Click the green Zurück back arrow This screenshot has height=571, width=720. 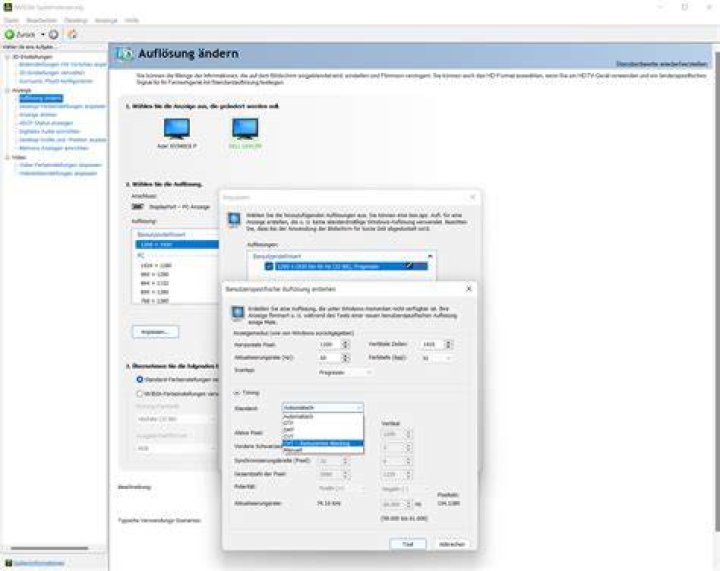[x=9, y=34]
